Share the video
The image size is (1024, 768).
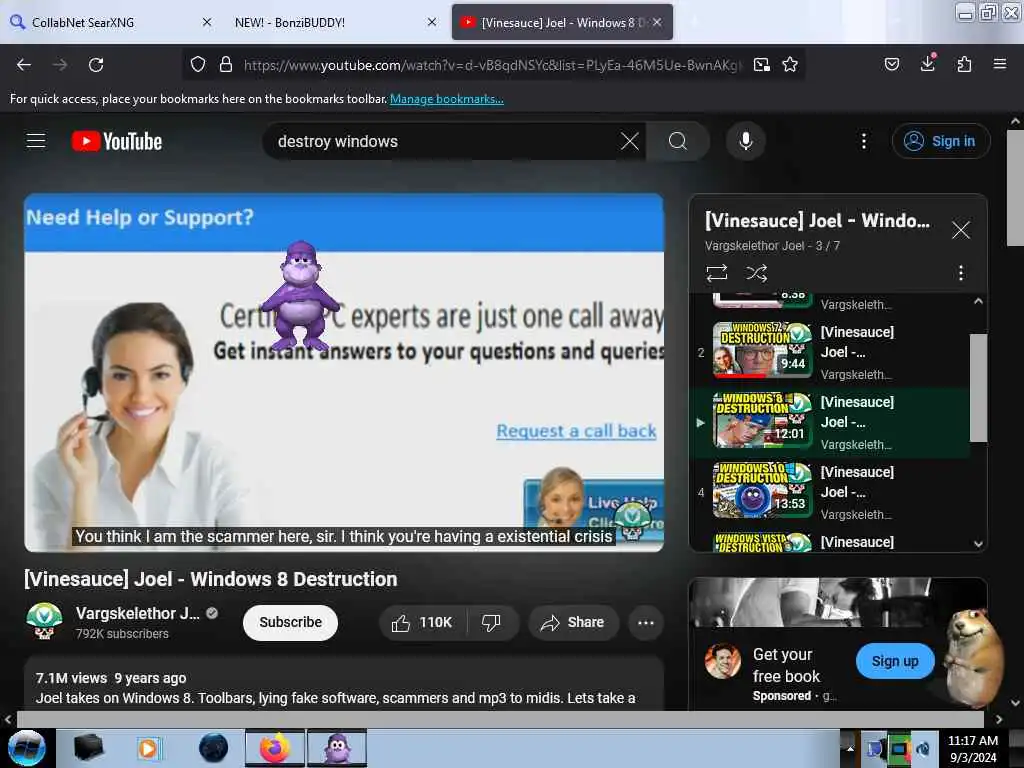tap(573, 622)
